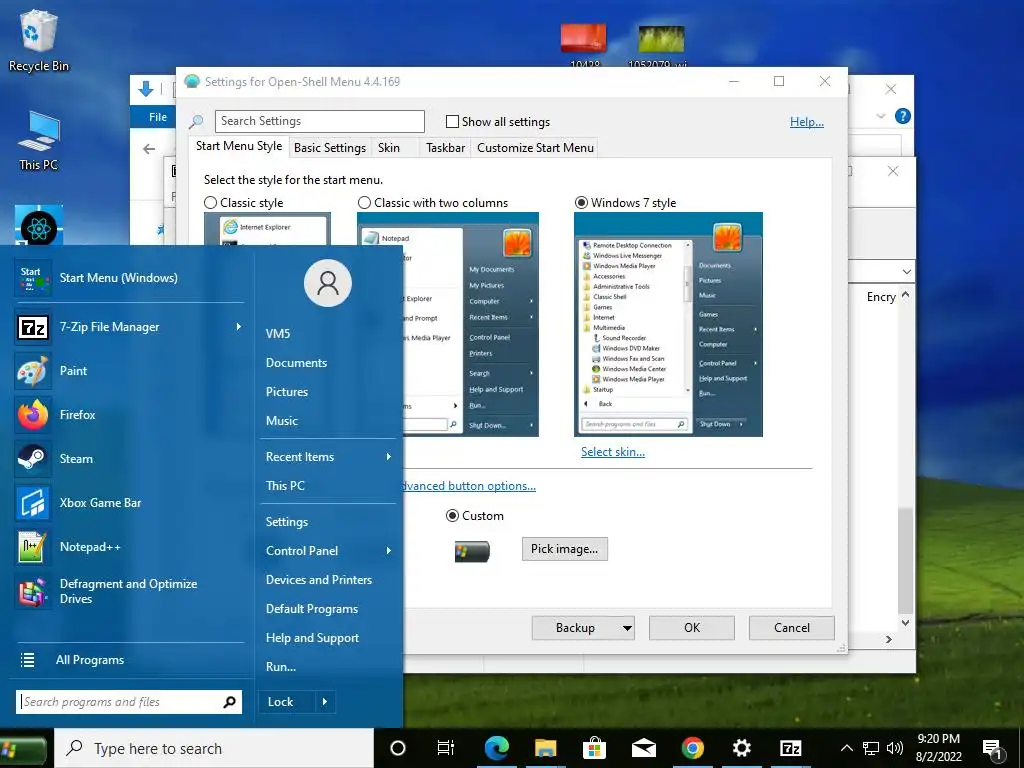
Task: Open Documents in start menu
Action: pyautogui.click(x=296, y=362)
